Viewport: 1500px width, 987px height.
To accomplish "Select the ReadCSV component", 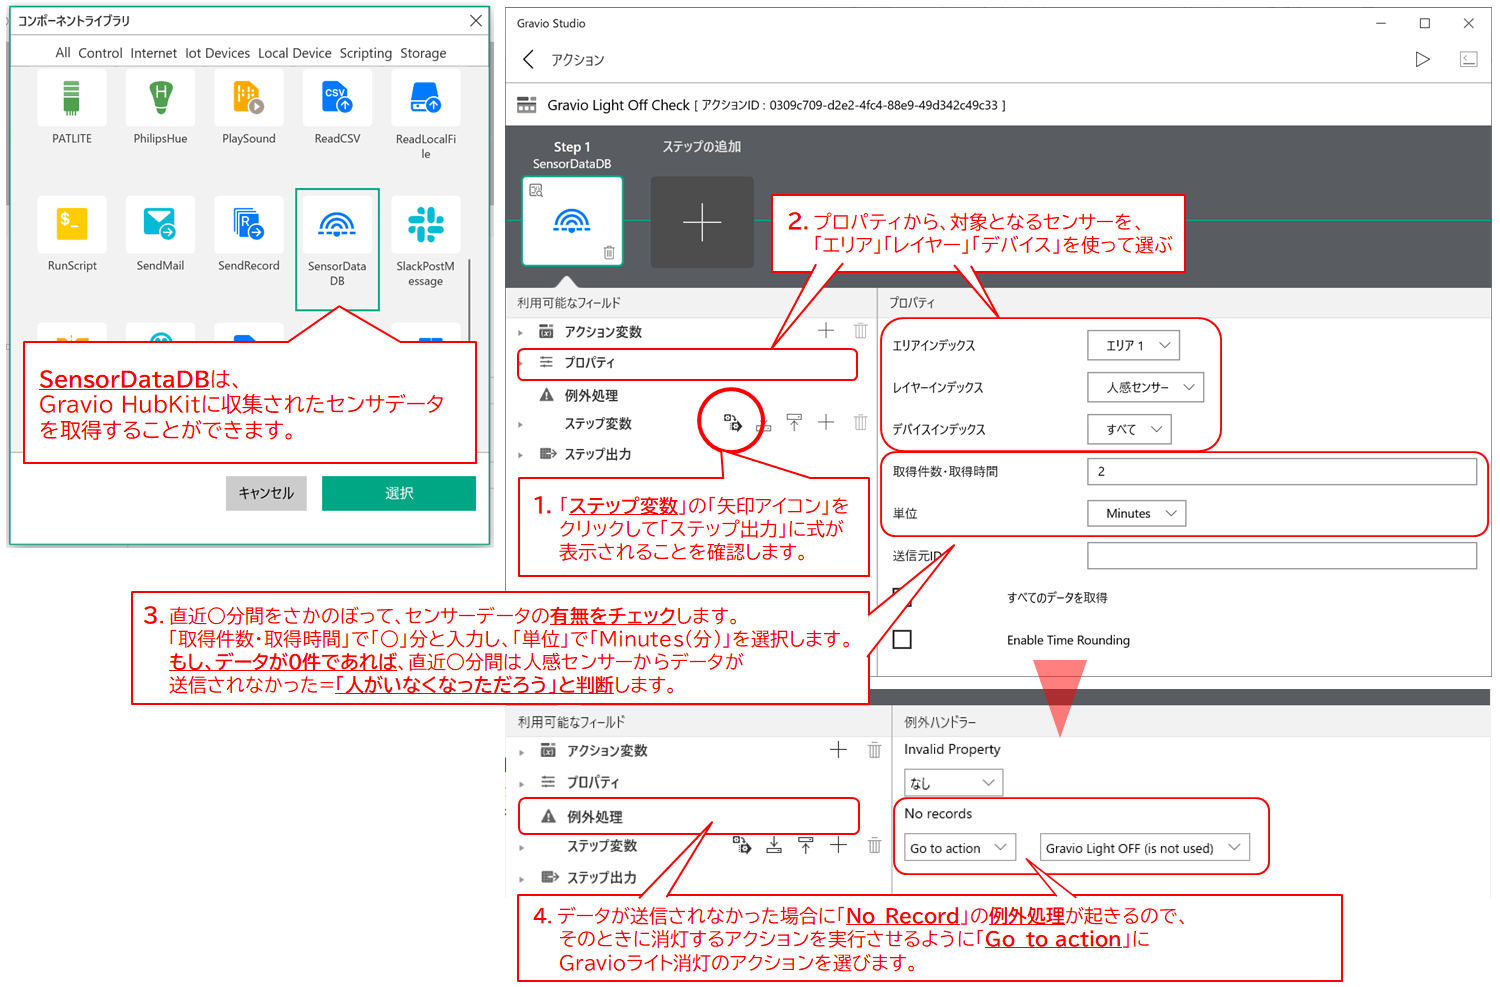I will pos(337,99).
